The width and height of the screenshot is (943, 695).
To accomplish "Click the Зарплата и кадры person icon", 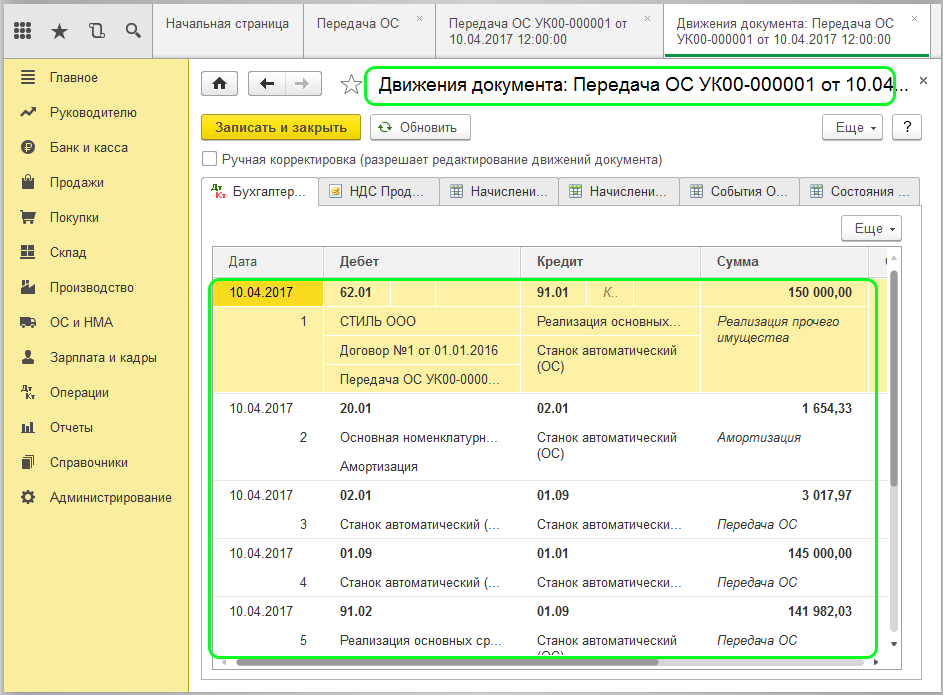I will coord(28,357).
